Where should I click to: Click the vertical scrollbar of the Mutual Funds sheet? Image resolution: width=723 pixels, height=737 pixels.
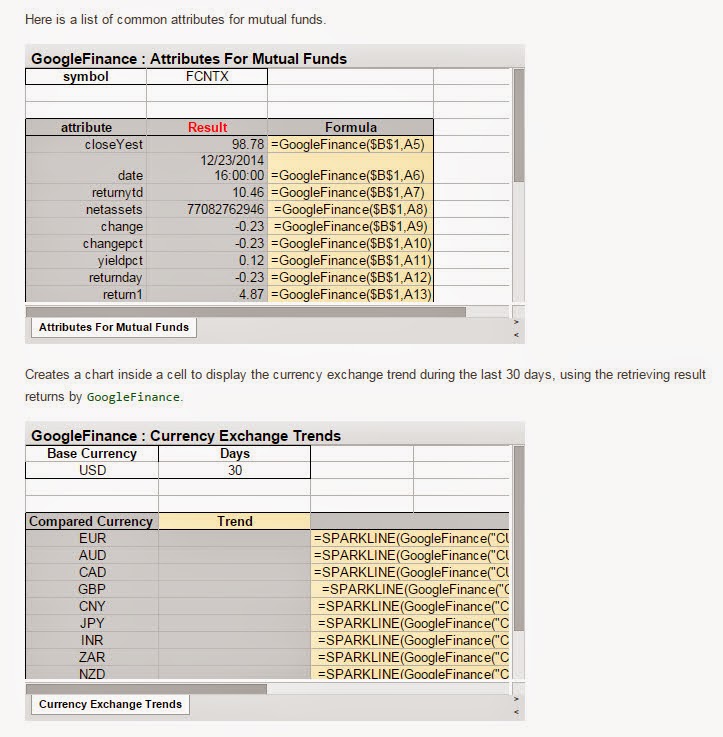(519, 125)
